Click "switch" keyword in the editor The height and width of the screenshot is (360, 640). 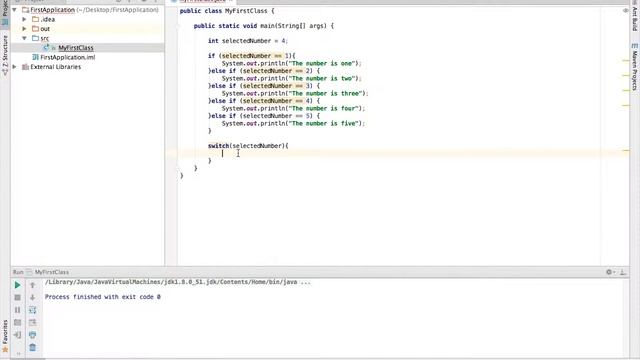(218, 146)
